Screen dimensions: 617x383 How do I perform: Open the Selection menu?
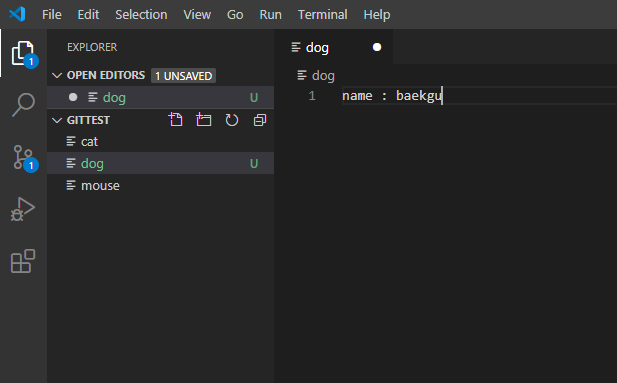click(141, 15)
